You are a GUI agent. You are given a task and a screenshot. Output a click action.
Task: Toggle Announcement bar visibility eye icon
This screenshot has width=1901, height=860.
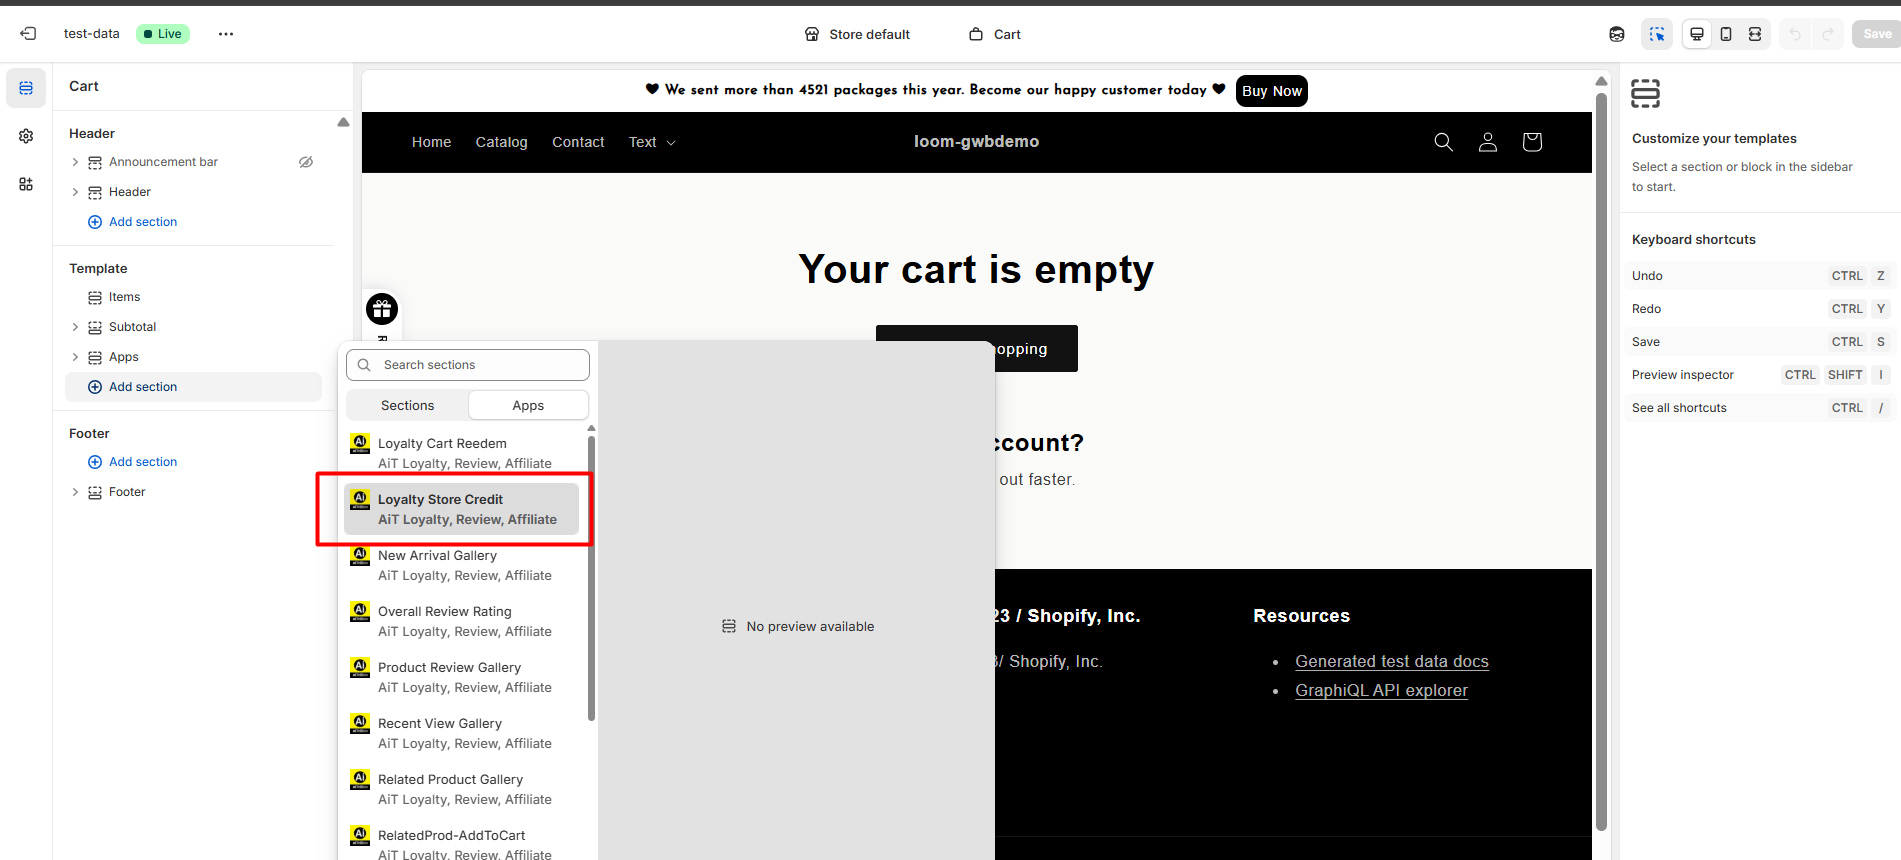point(306,162)
